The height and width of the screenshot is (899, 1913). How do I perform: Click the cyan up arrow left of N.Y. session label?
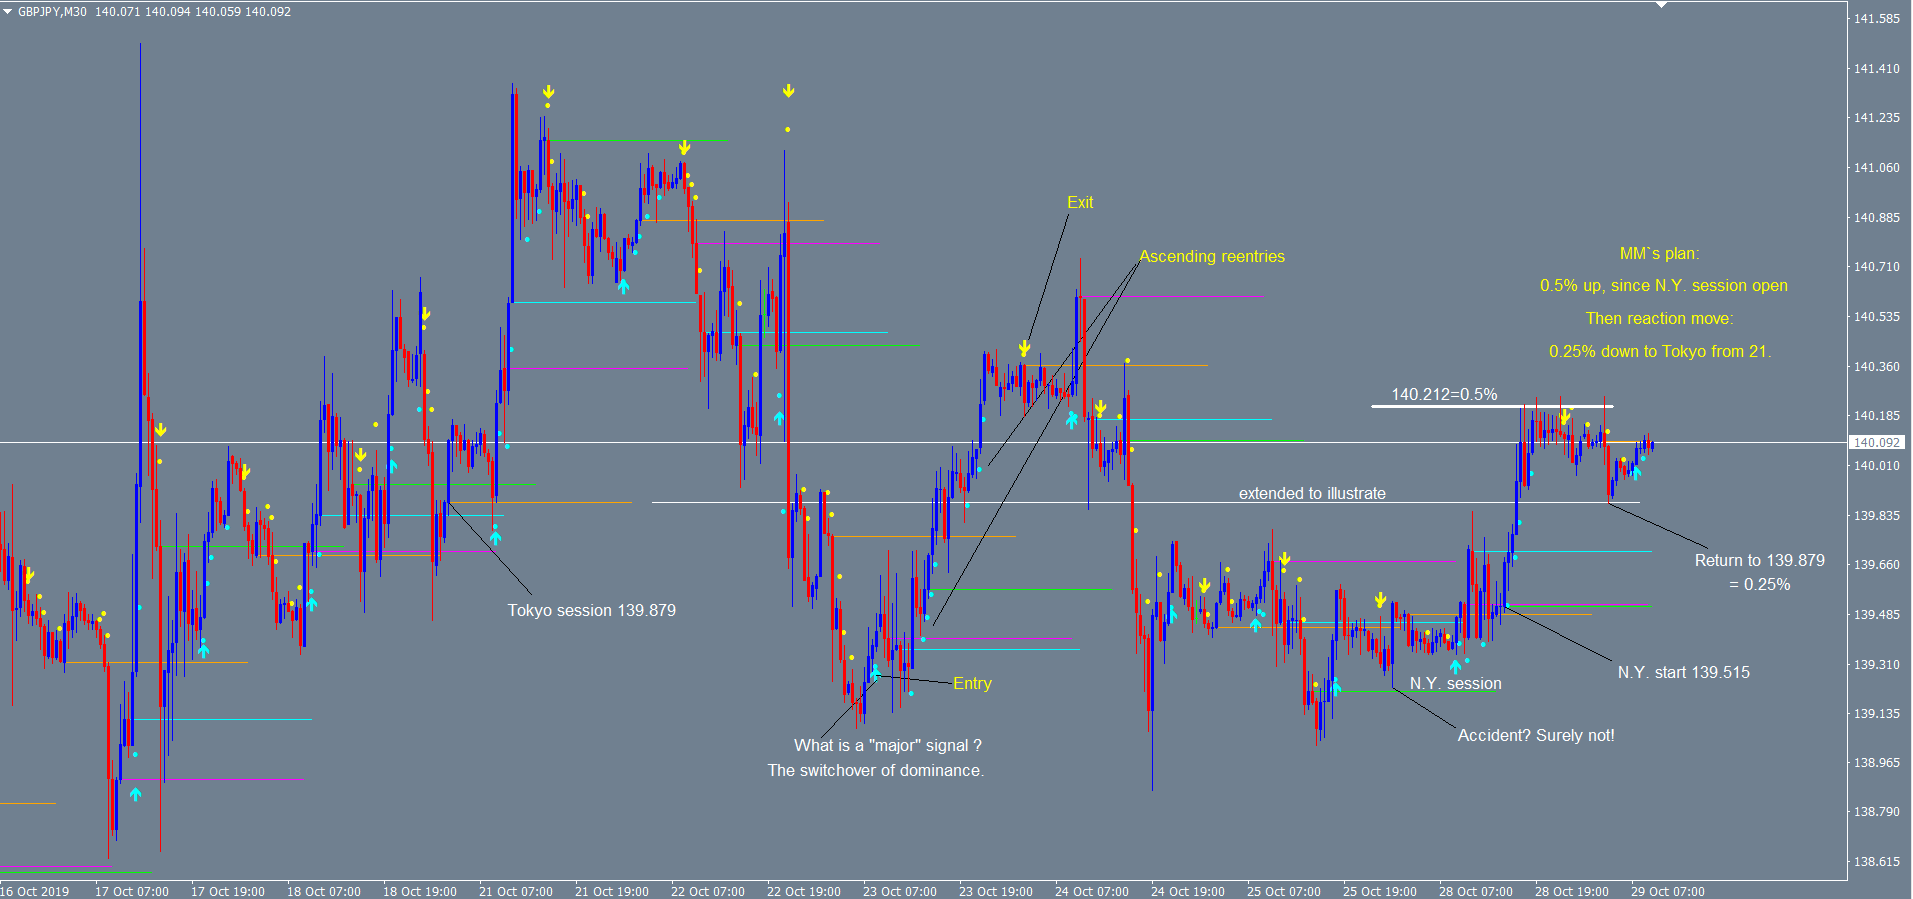click(x=1455, y=666)
